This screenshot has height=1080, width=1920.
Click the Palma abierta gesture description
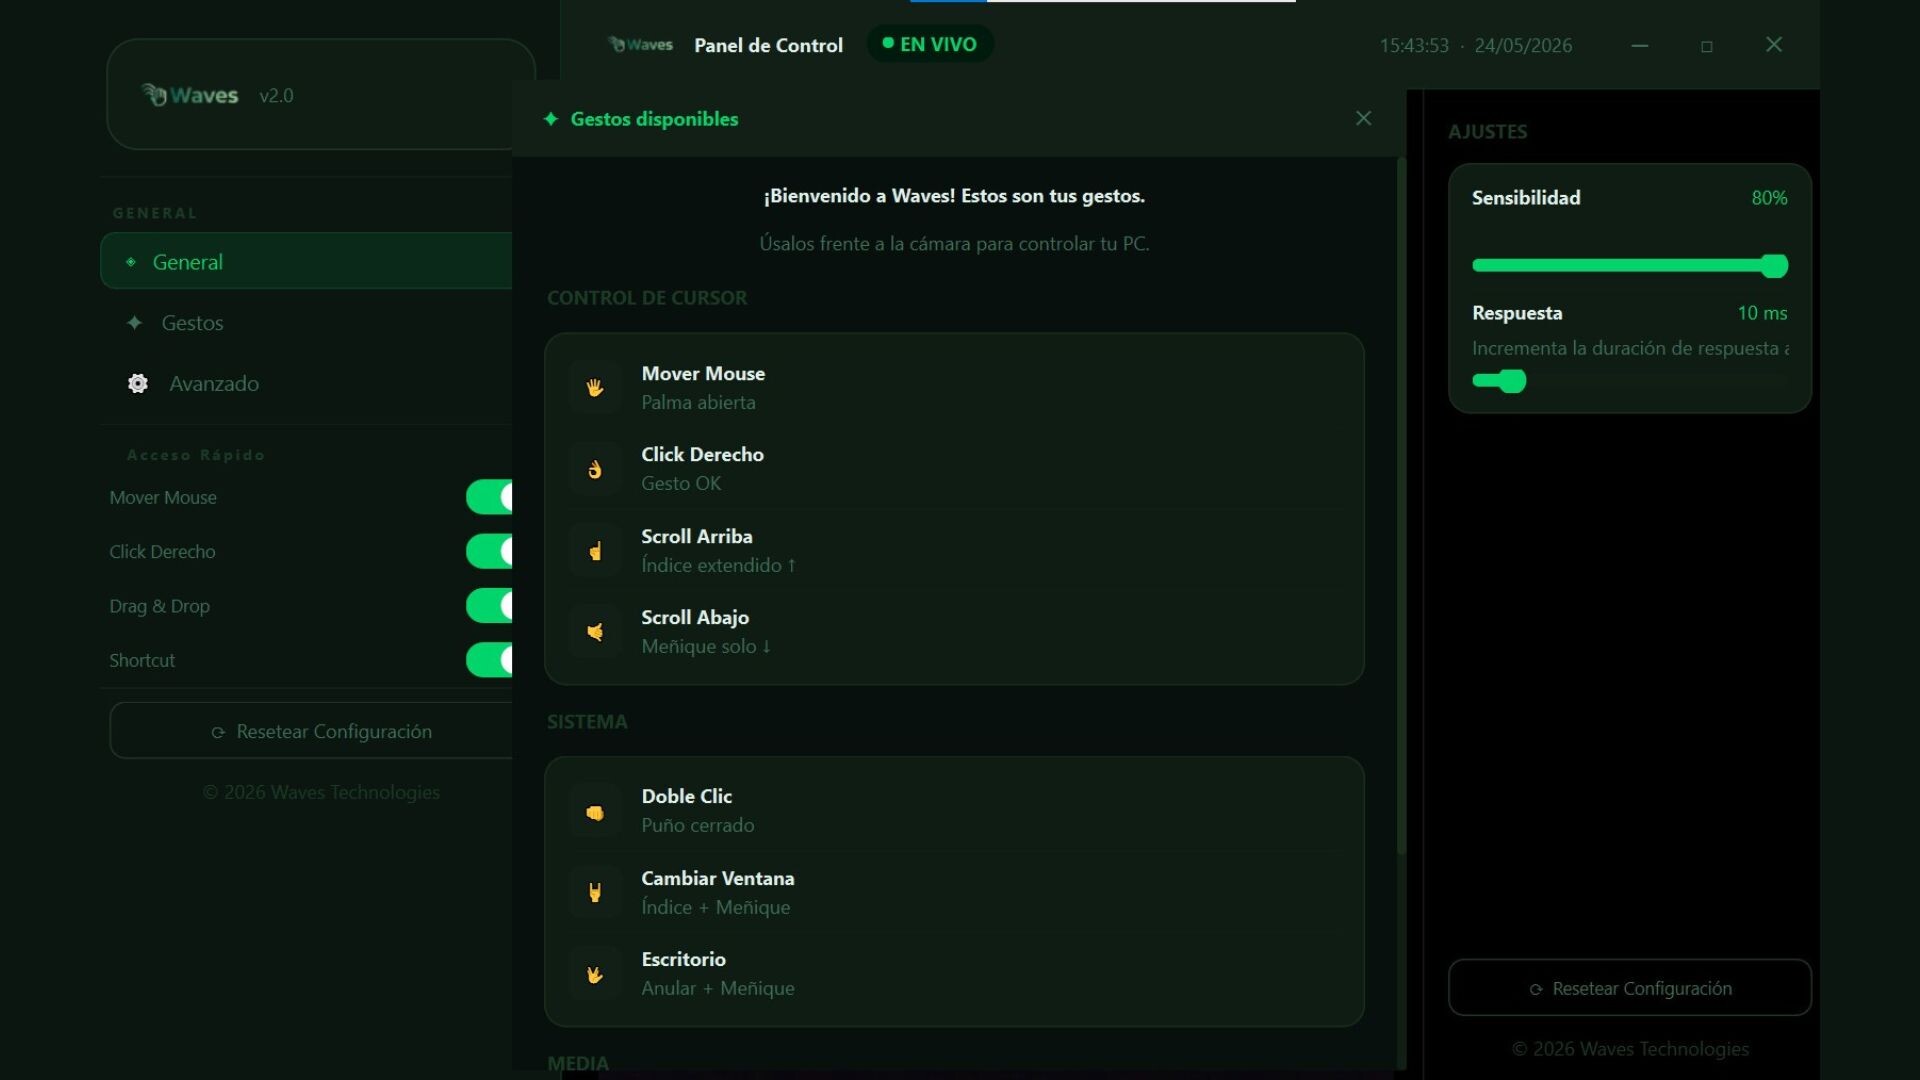[698, 403]
